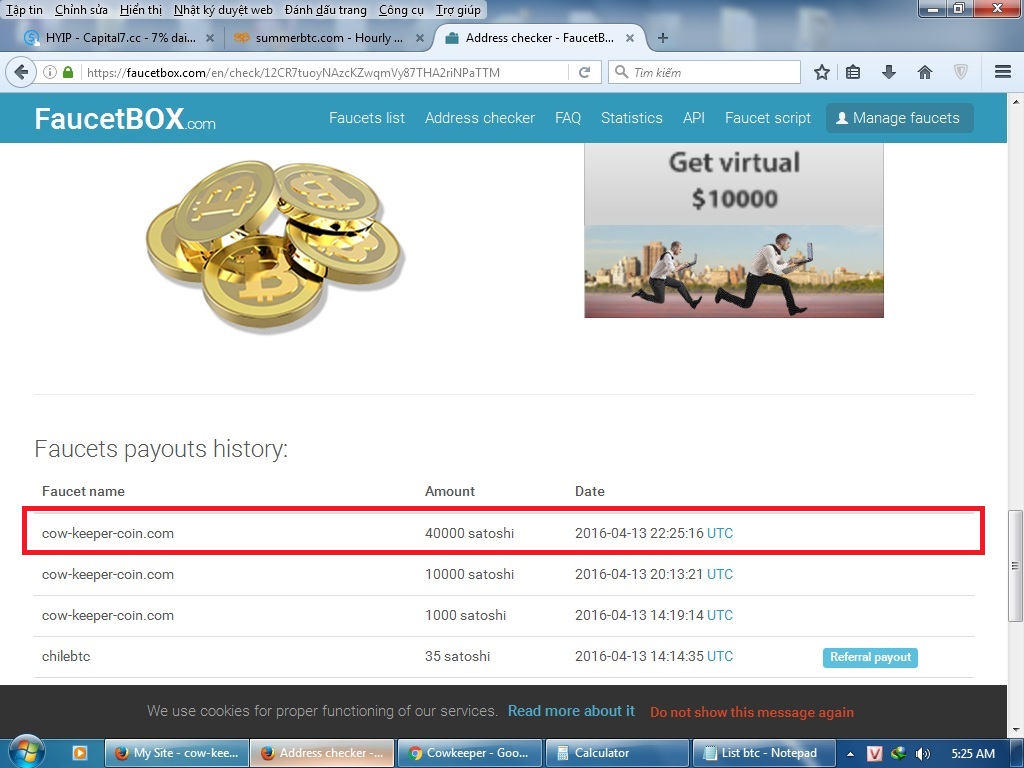Switch to Cowkeeper - Google Chrome taskbar window

470,753
